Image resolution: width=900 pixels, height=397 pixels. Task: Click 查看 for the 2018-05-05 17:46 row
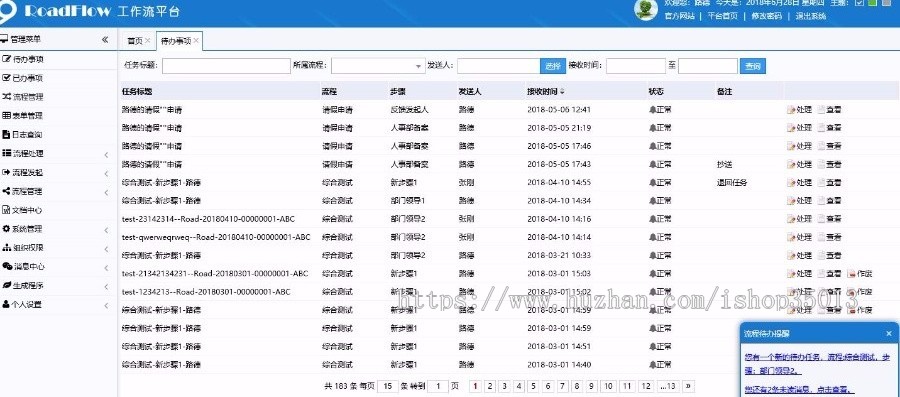[829, 146]
